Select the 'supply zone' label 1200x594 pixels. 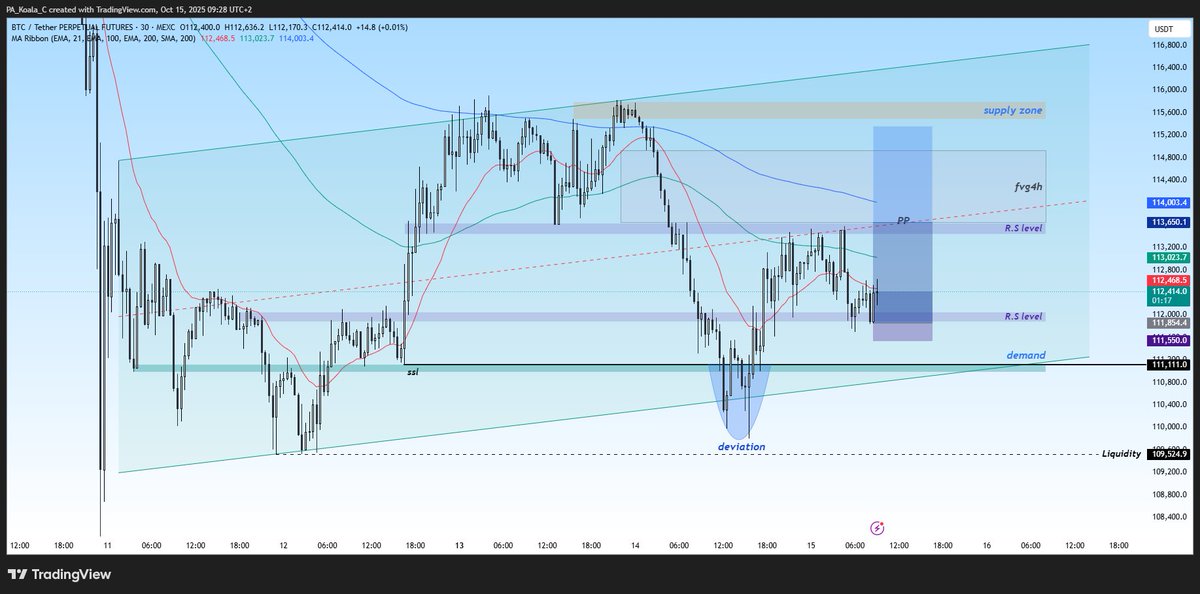(1012, 110)
